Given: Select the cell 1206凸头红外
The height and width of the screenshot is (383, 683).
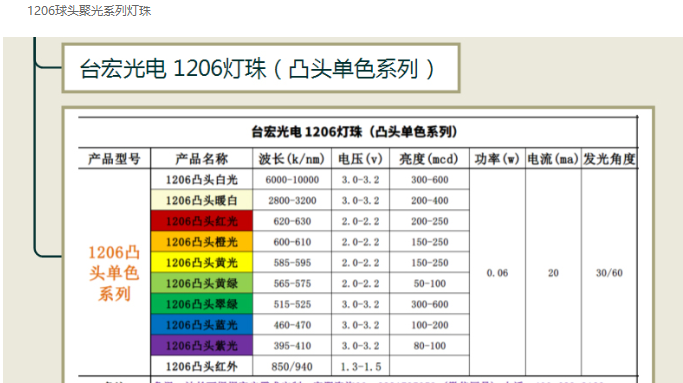Looking at the screenshot, I should pyautogui.click(x=202, y=366).
